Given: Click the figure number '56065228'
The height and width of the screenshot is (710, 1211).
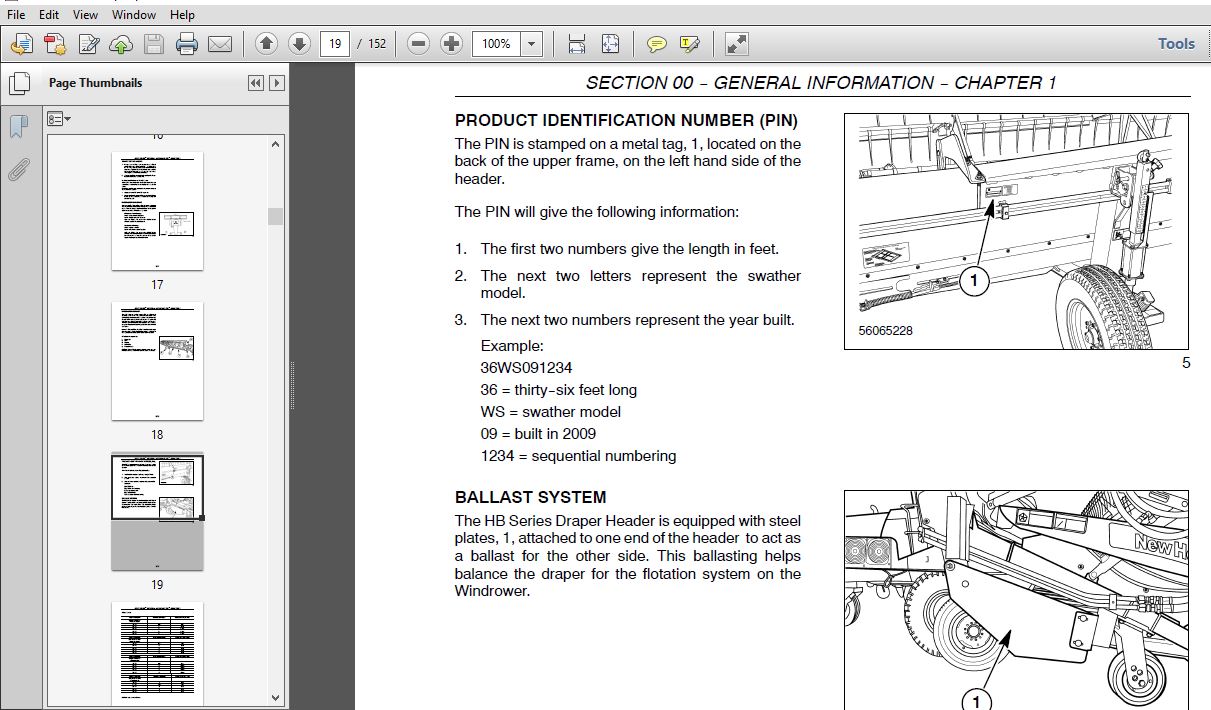Looking at the screenshot, I should [885, 331].
